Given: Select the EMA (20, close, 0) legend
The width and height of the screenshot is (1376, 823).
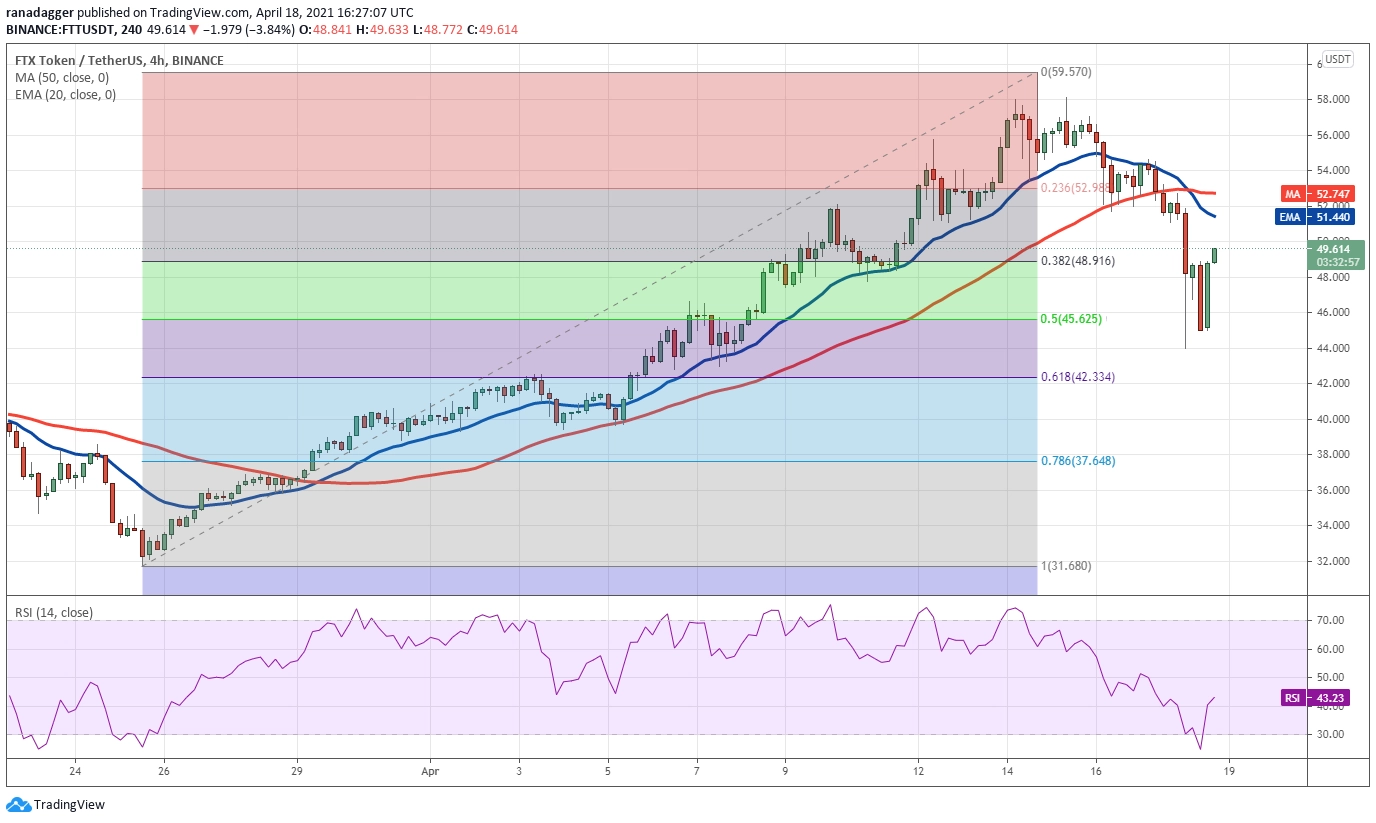Looking at the screenshot, I should (x=65, y=95).
